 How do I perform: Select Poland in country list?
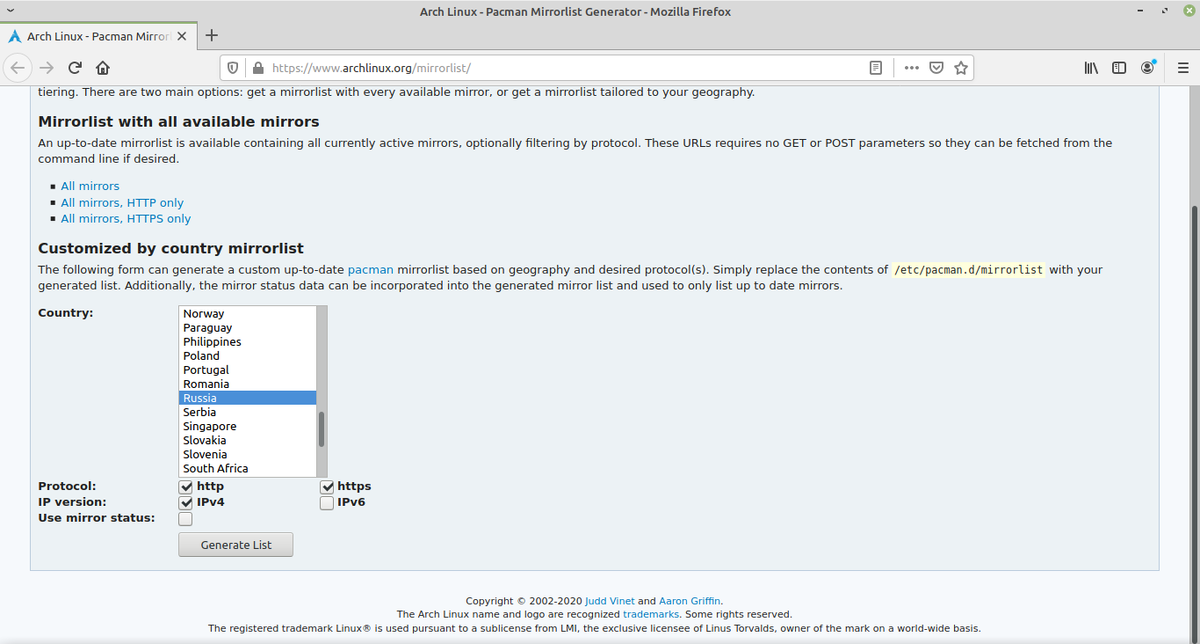247,356
